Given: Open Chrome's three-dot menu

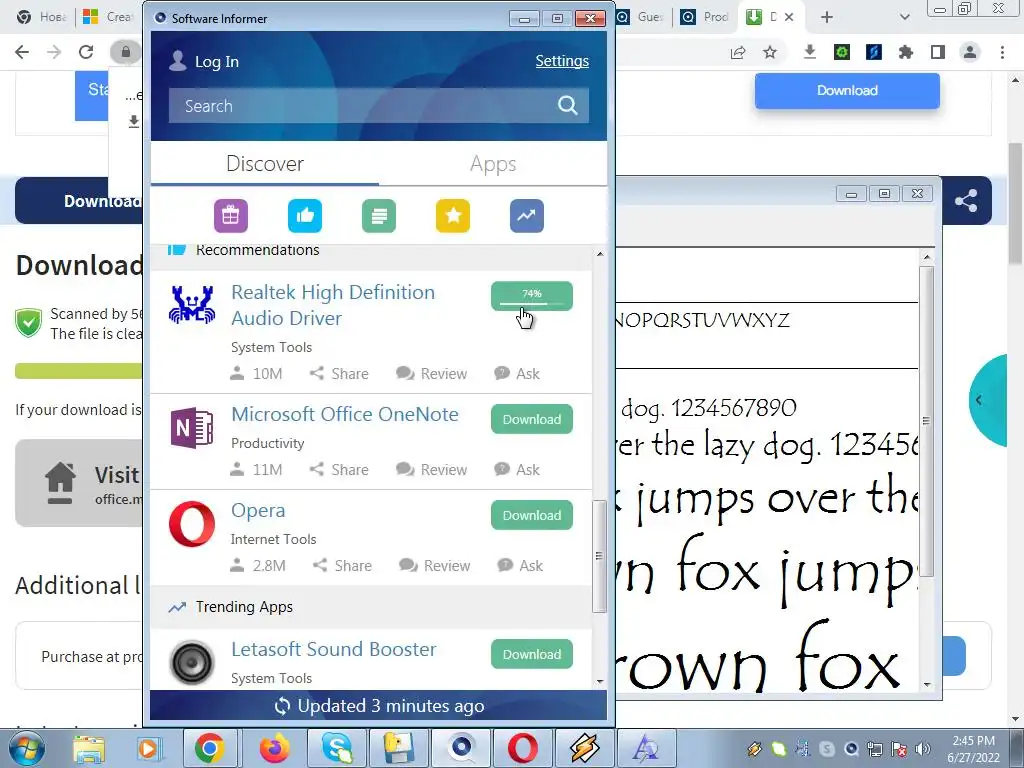Looking at the screenshot, I should point(1002,52).
